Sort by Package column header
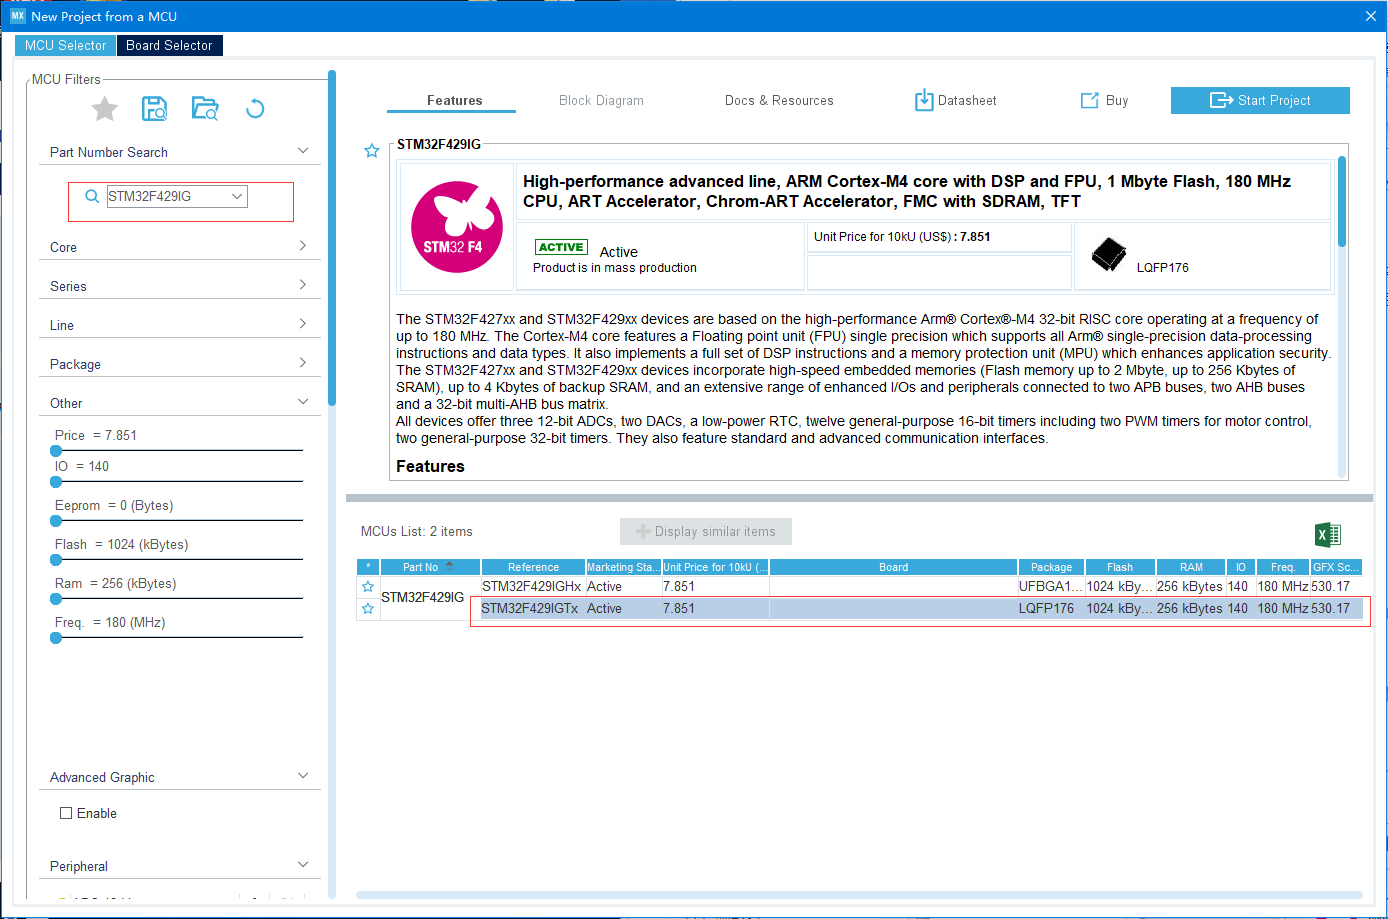The height and width of the screenshot is (919, 1388). (1051, 567)
